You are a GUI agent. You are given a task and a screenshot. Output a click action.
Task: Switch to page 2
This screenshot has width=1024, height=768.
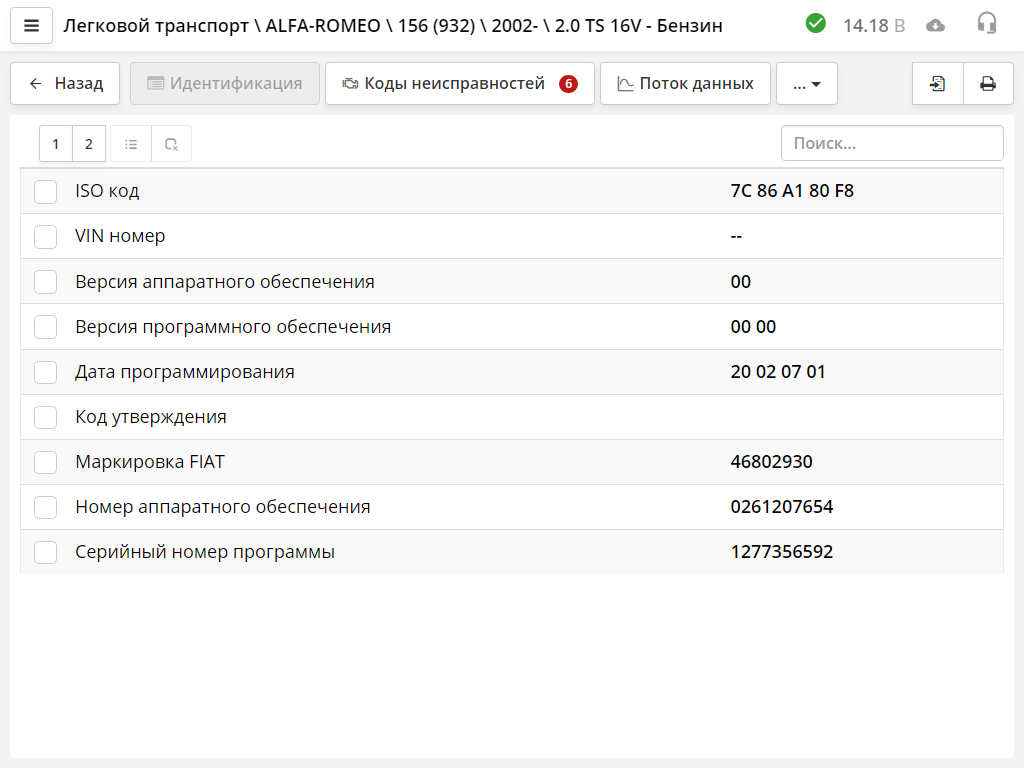pos(89,144)
